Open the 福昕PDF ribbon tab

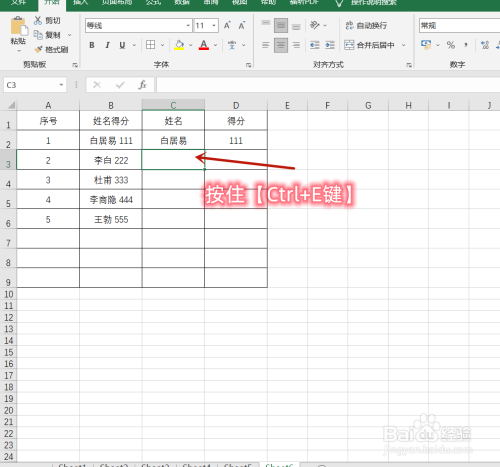[x=304, y=3]
